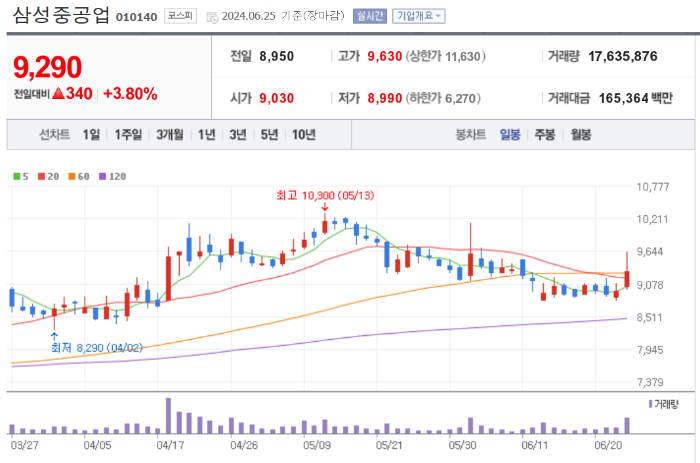Click the current price 9,290
Viewport: 700px width, 463px height.
point(48,67)
